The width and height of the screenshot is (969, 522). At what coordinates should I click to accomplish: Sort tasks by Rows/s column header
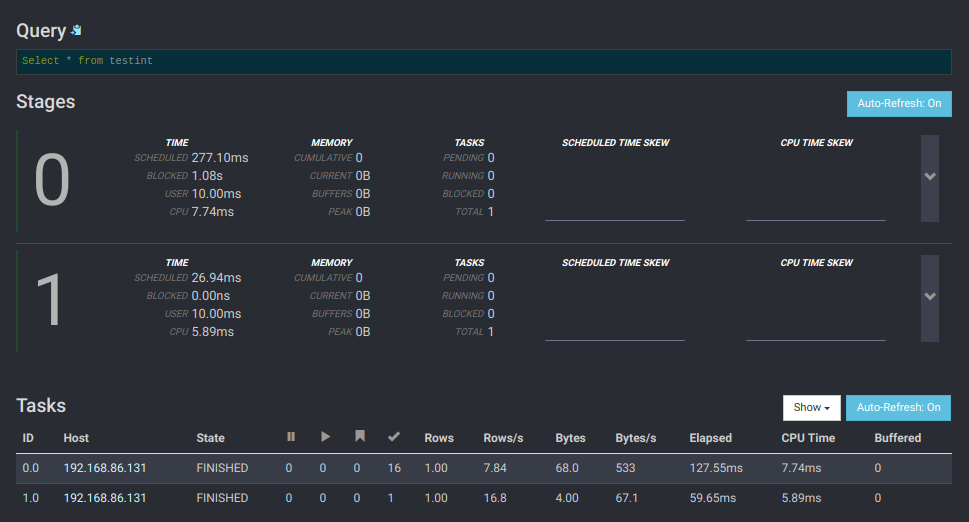[x=503, y=438]
